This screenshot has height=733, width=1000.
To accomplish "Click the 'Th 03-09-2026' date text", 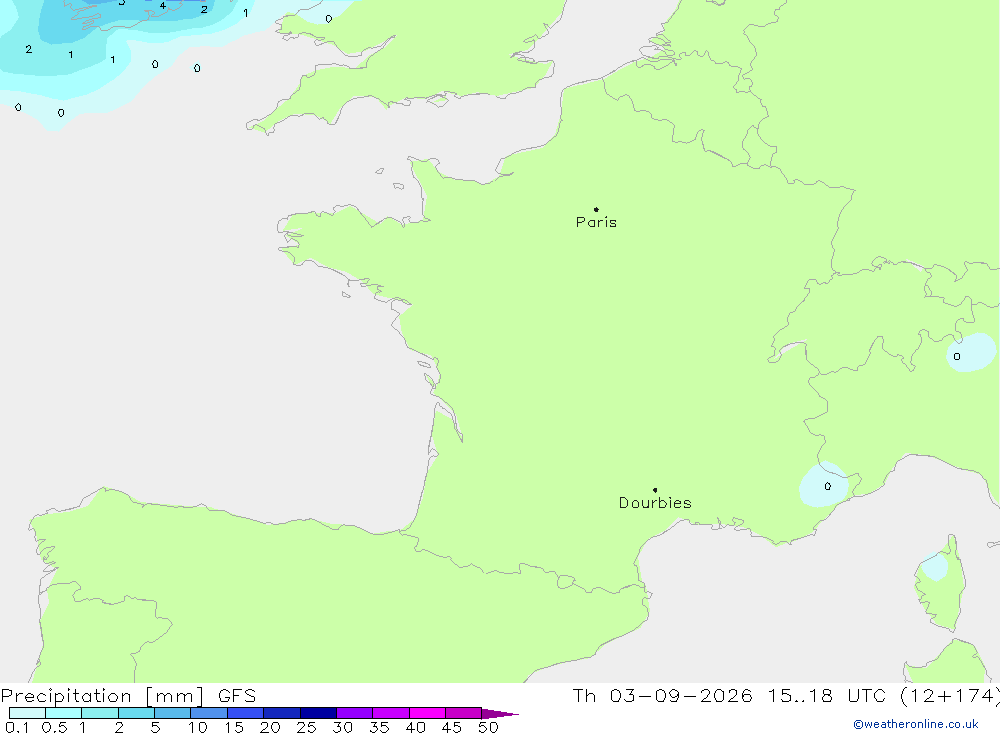I will (x=662, y=696).
